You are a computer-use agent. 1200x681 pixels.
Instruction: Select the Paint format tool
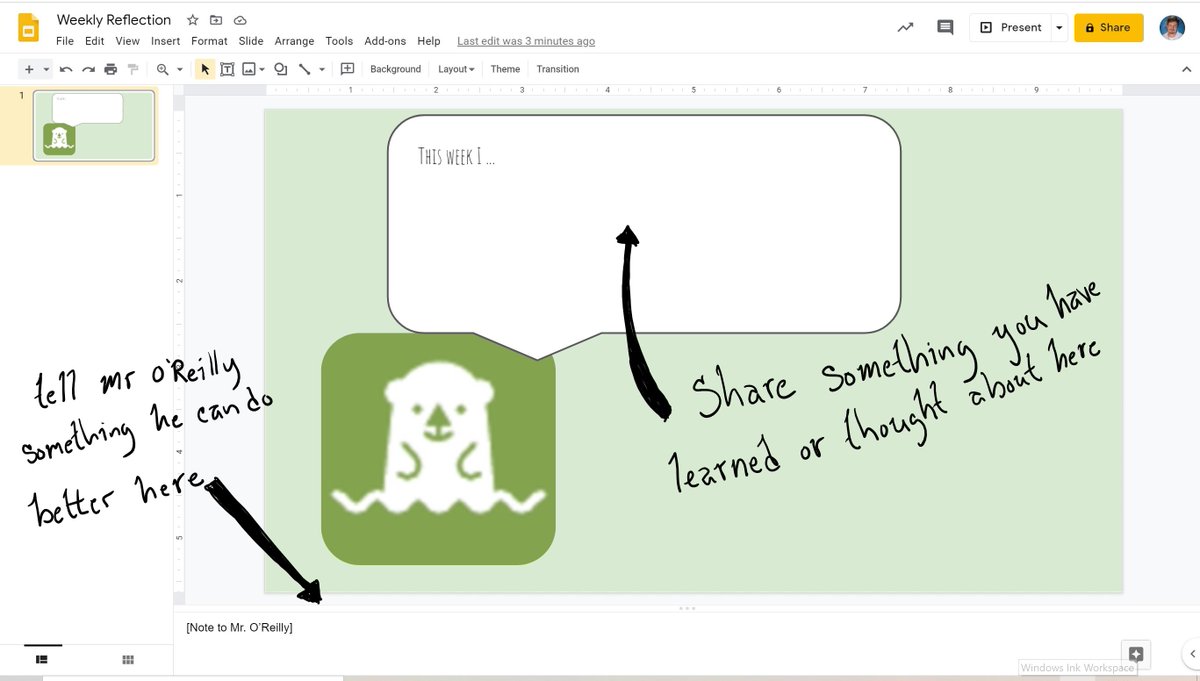[132, 69]
